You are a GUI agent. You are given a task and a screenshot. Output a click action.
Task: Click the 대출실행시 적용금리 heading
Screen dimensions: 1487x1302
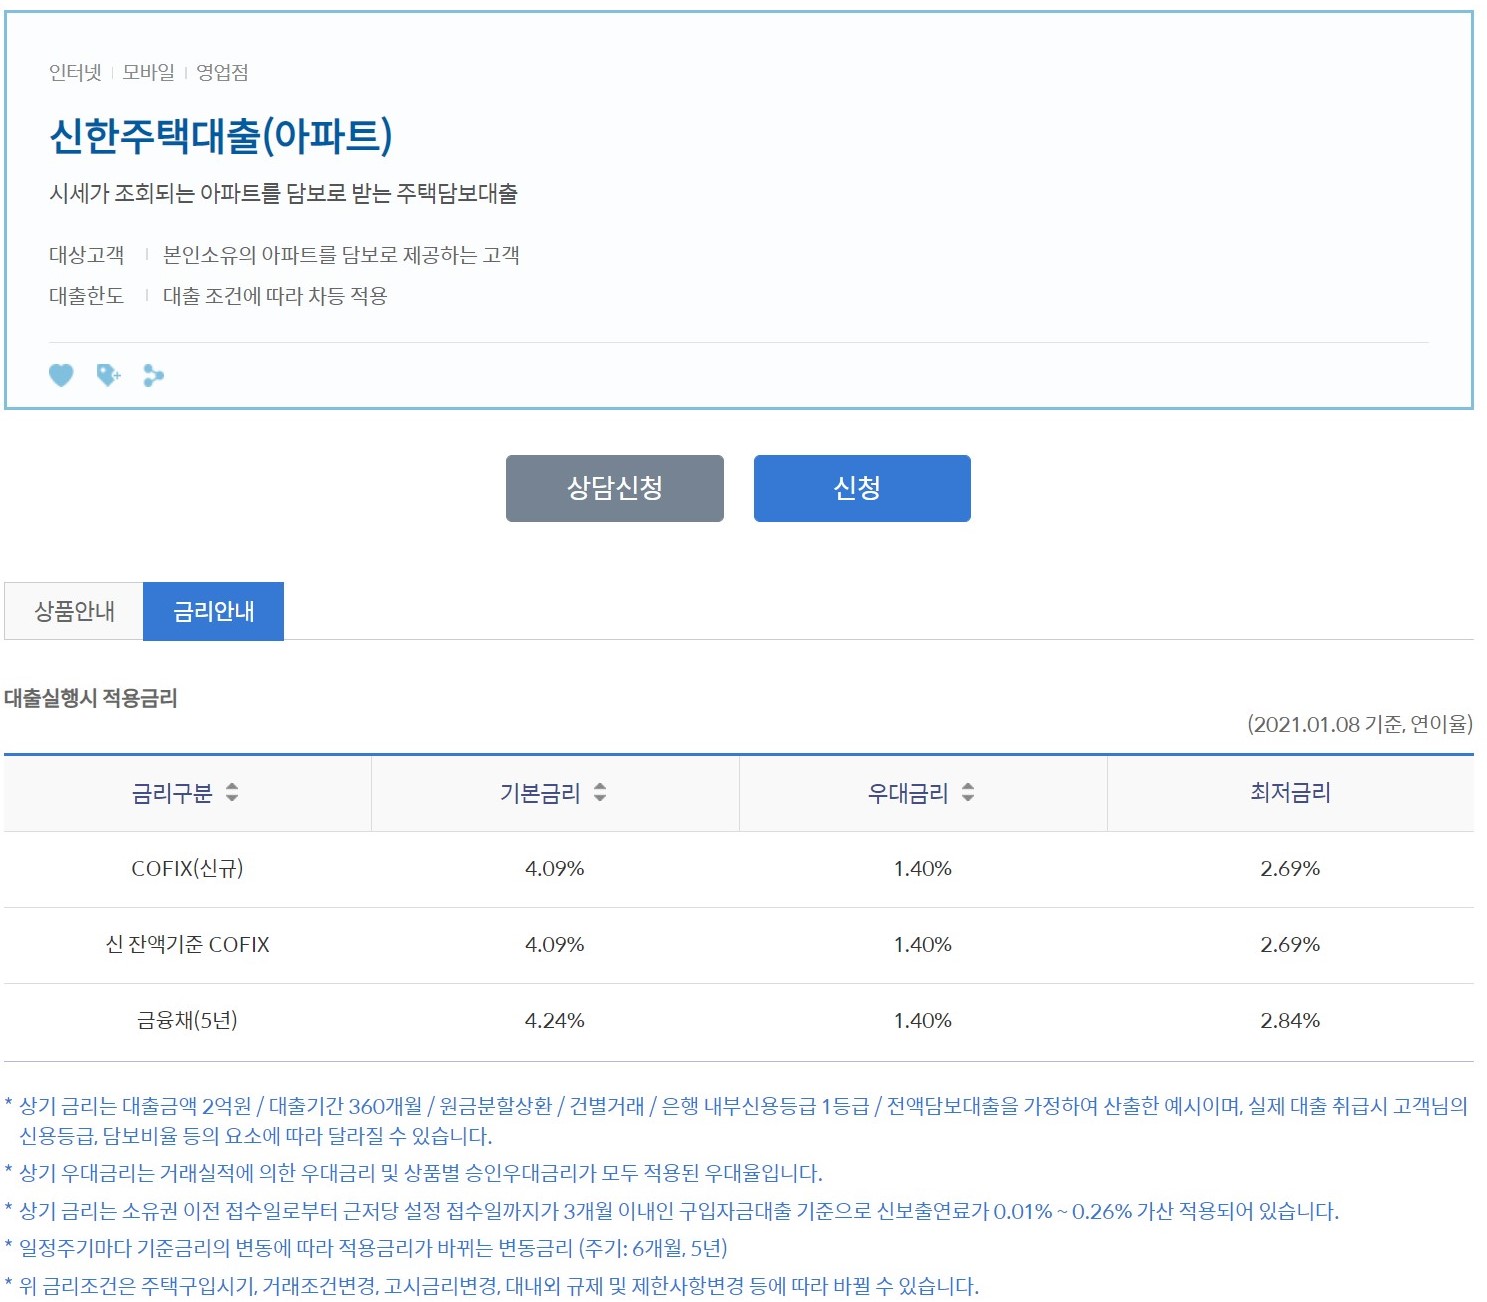pyautogui.click(x=91, y=698)
